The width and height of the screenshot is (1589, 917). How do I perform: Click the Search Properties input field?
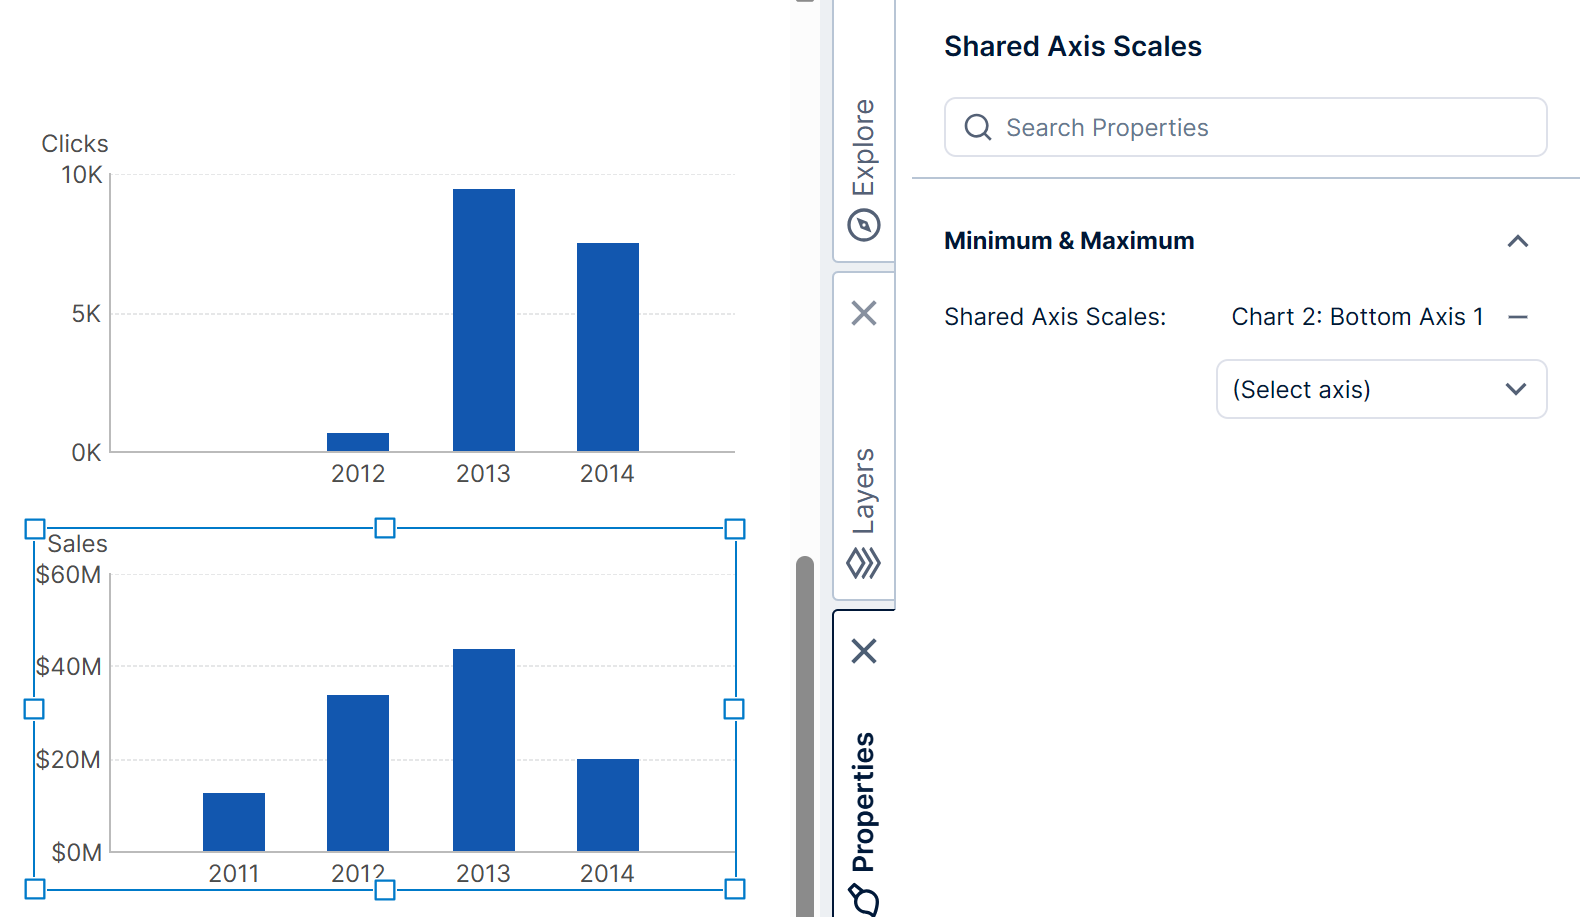1260,128
